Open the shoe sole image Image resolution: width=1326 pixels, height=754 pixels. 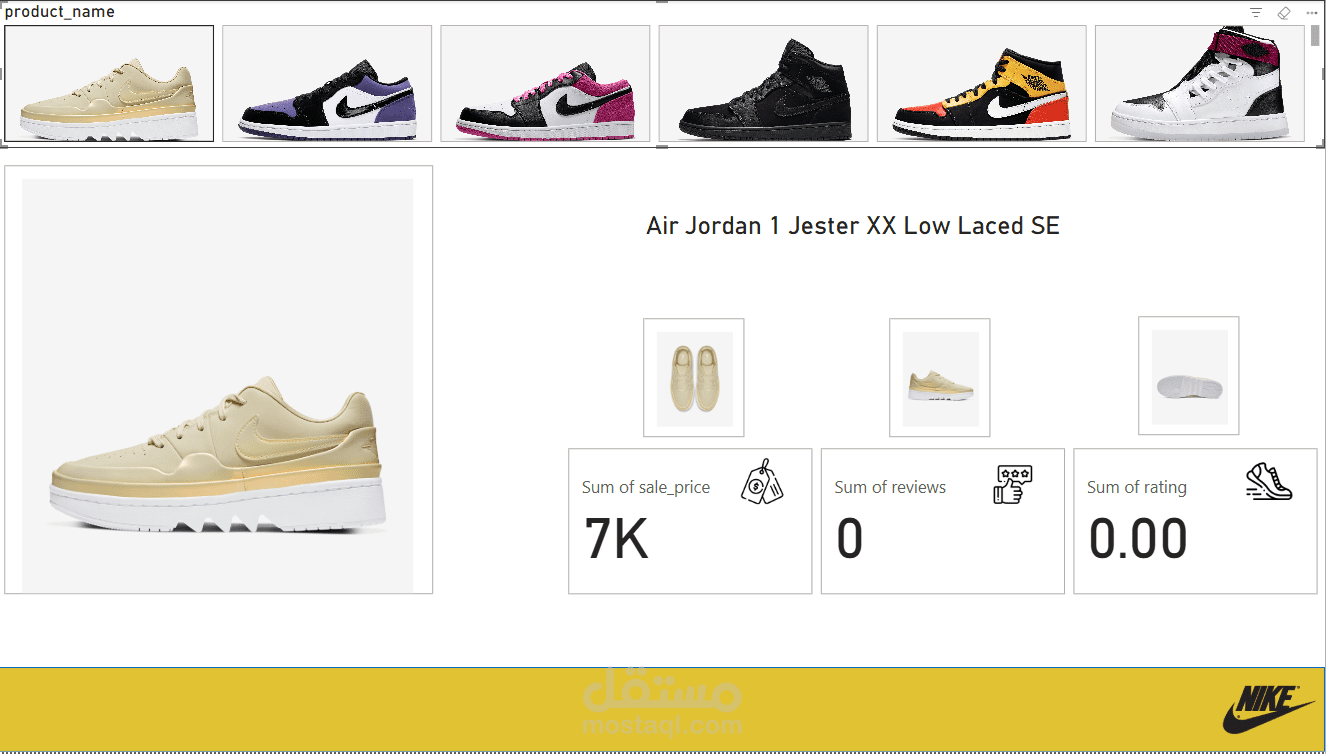1189,376
